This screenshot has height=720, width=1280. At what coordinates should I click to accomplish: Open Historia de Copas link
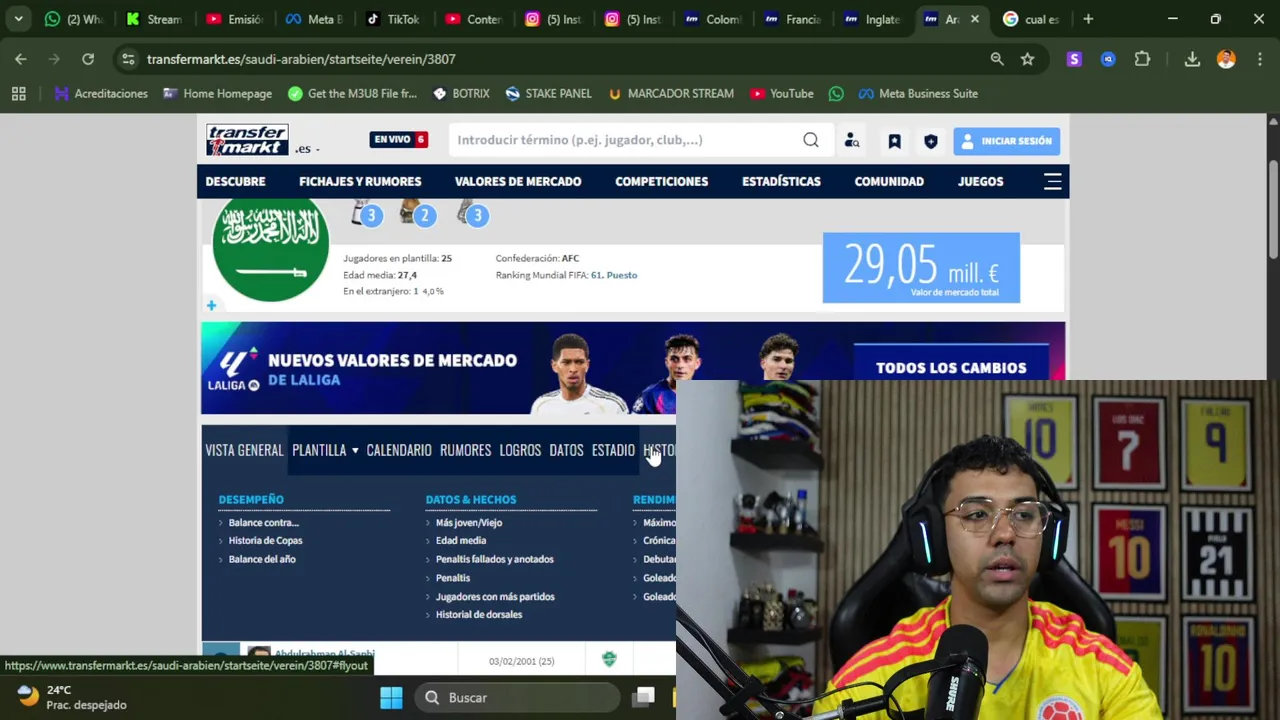click(265, 541)
